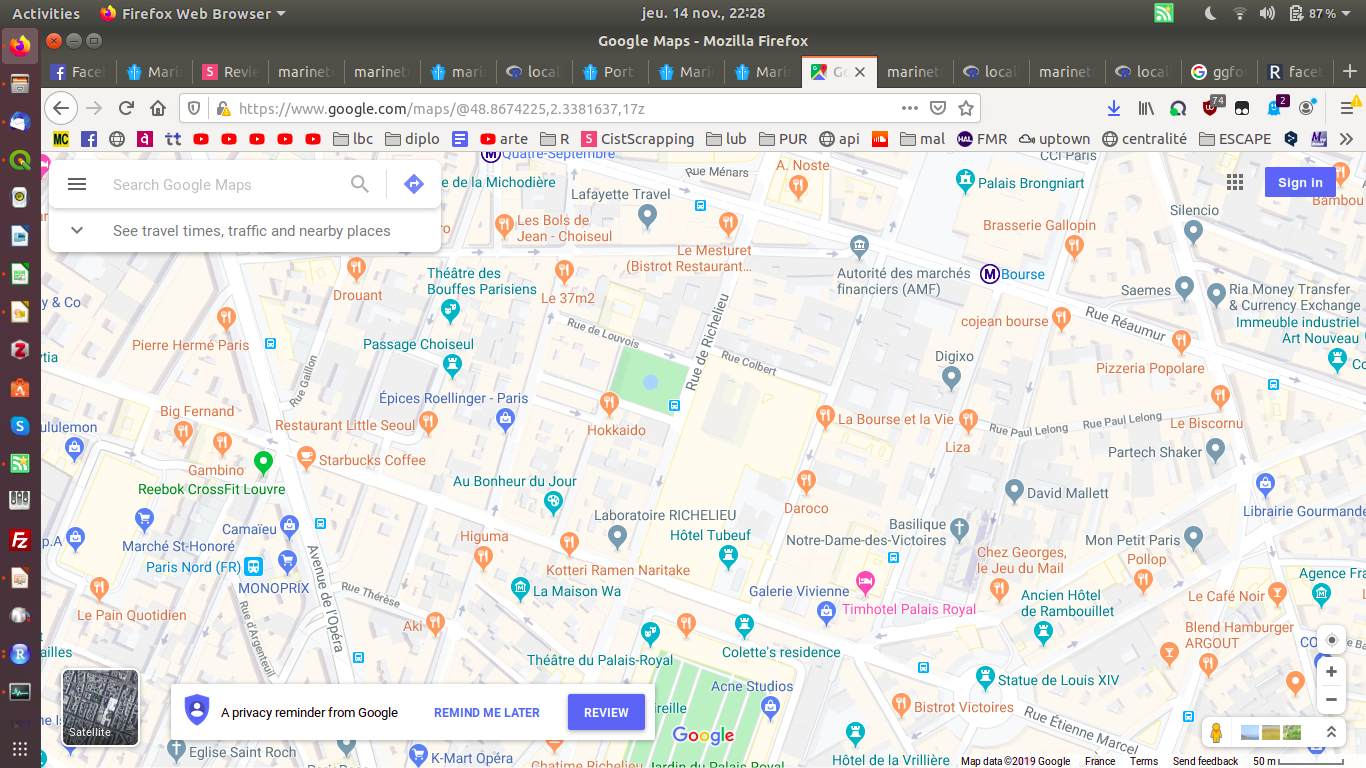Switch to the ggfo browser tab
Viewport: 1366px width, 768px height.
point(1218,72)
